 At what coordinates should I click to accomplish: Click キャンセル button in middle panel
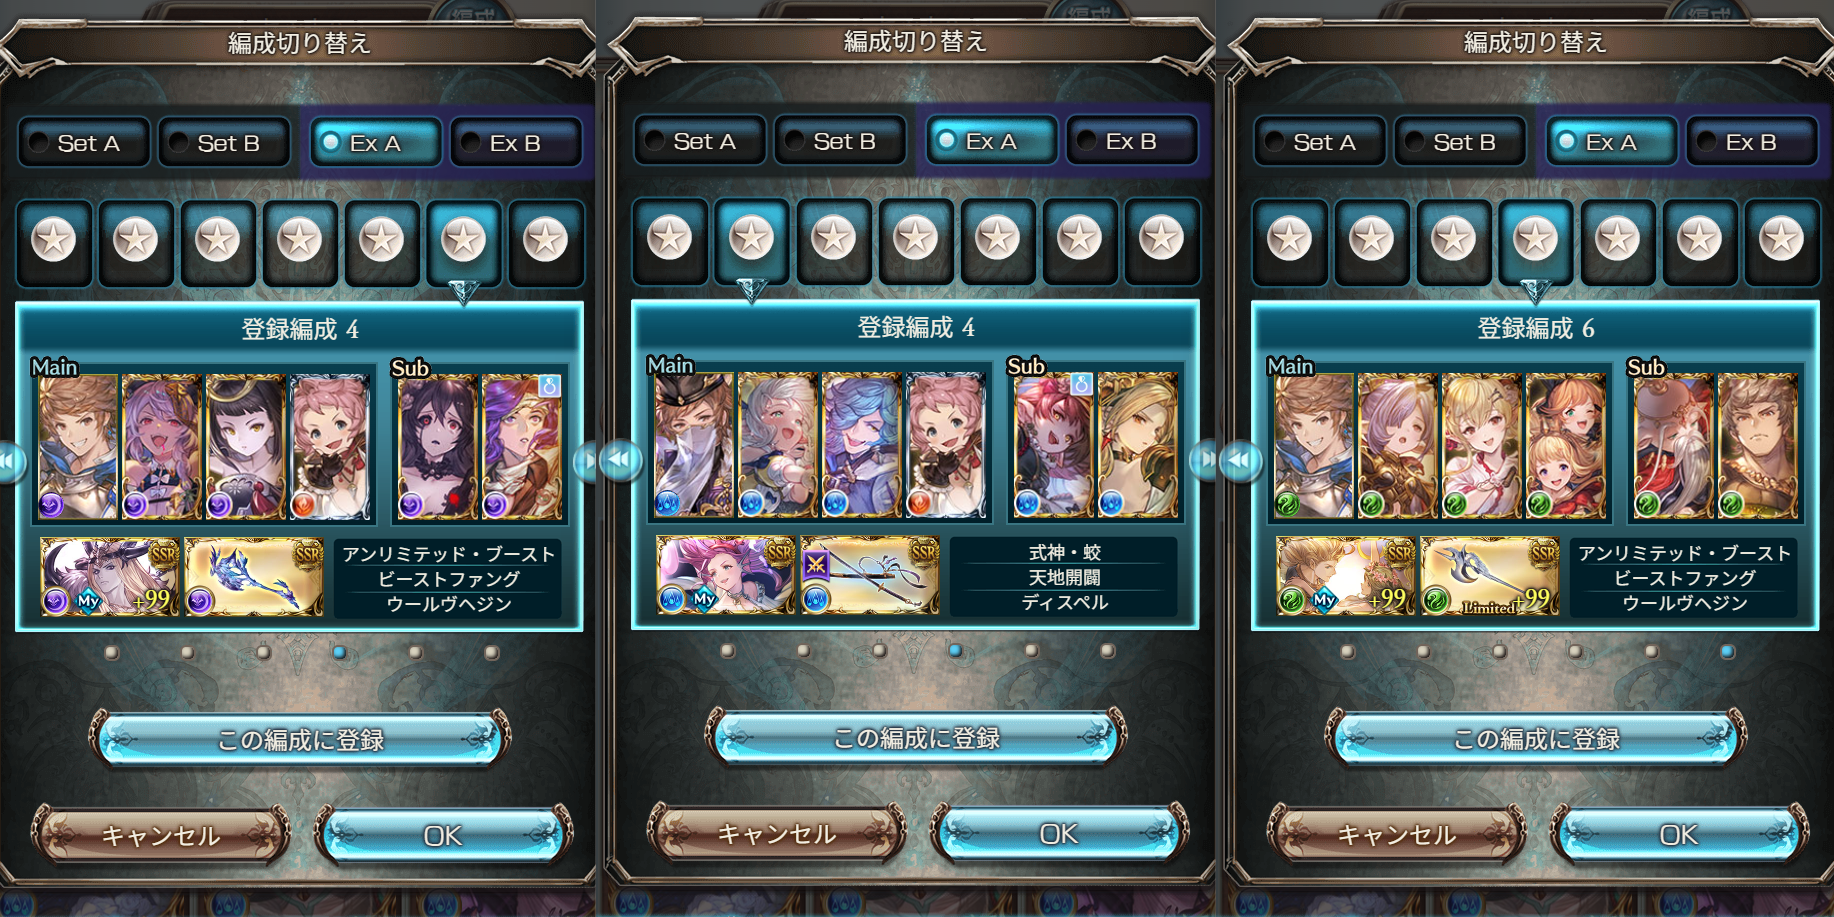pos(777,833)
